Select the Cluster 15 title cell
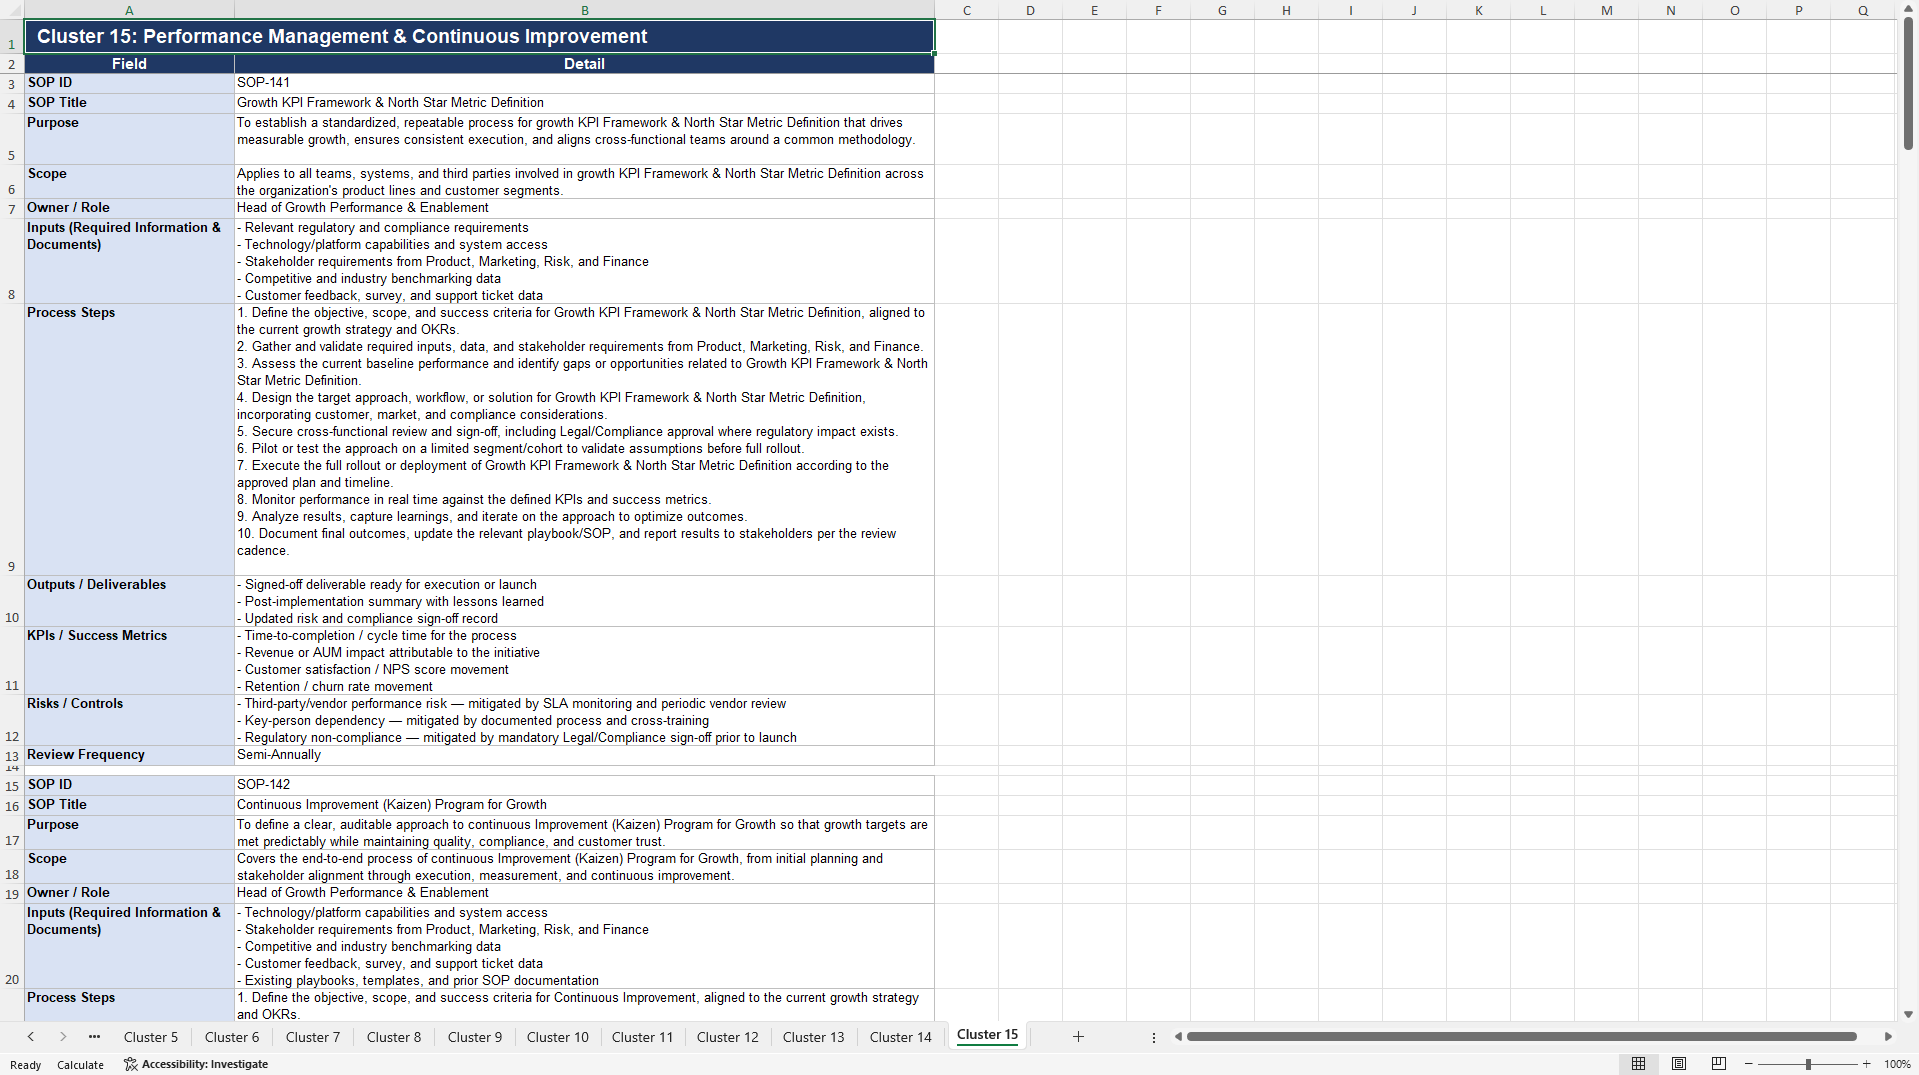 (x=479, y=36)
